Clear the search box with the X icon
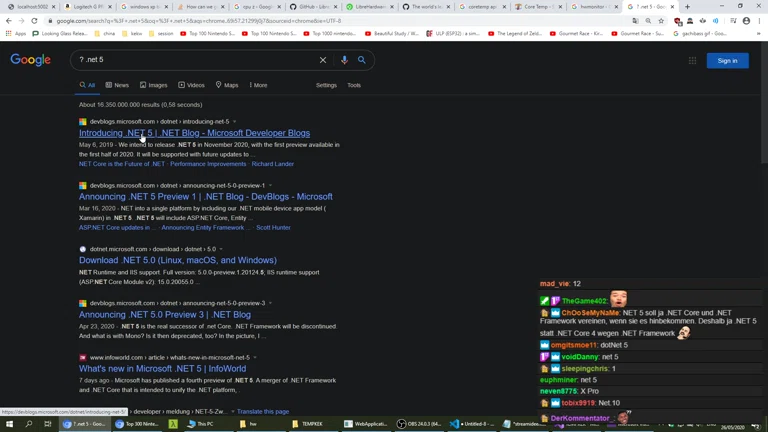This screenshot has width=768, height=432. pos(323,60)
